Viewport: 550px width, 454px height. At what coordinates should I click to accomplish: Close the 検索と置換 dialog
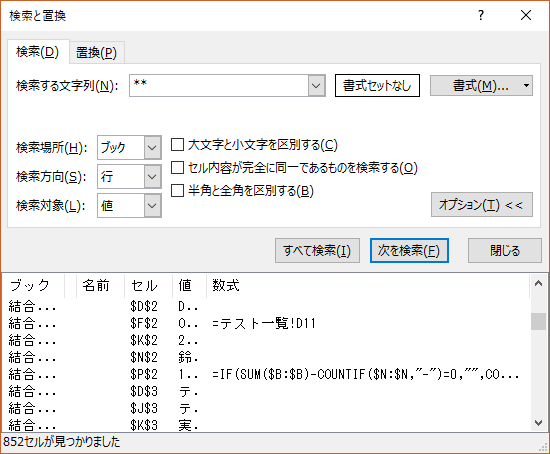coord(526,15)
